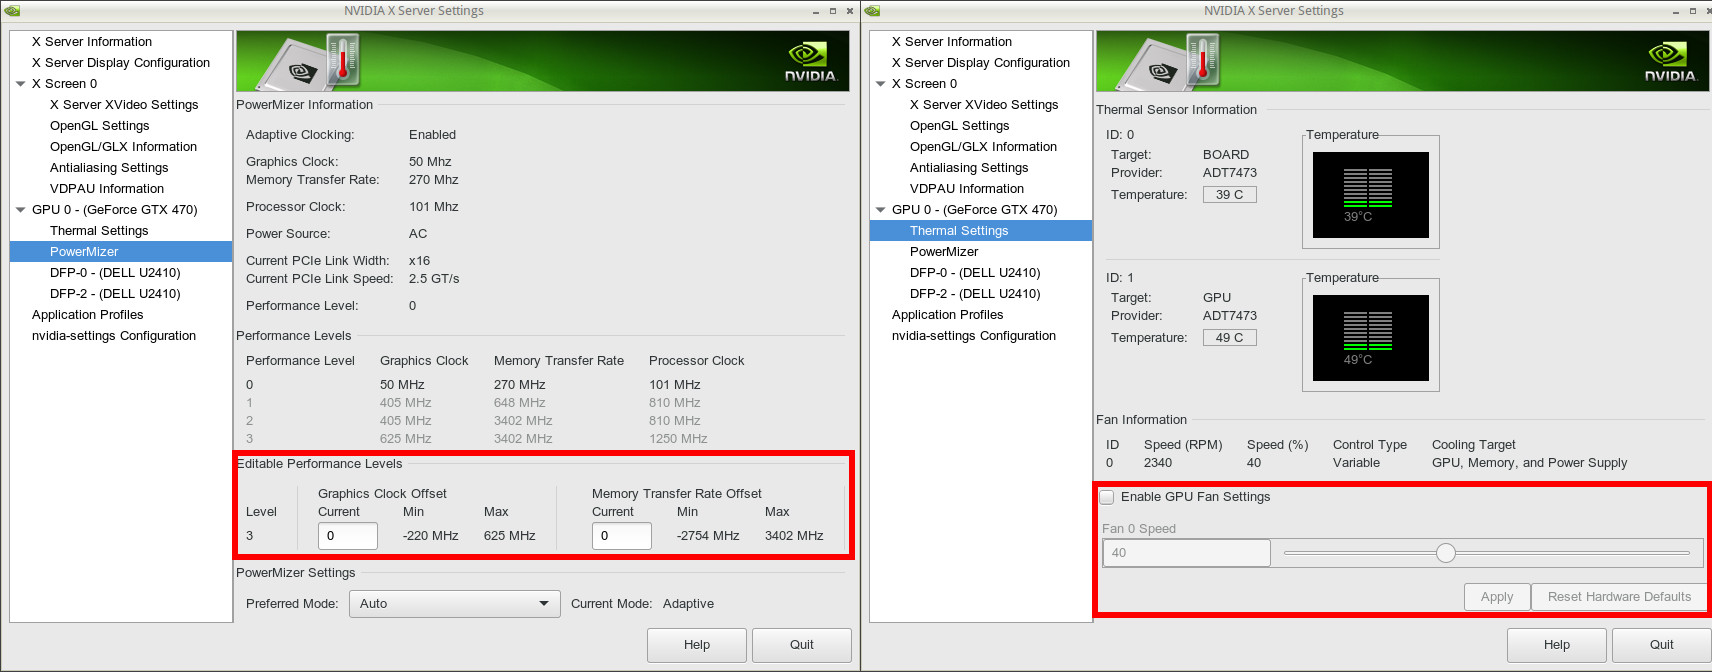Collapse GPU 0 tree node in left window
The height and width of the screenshot is (672, 1712).
(21, 210)
